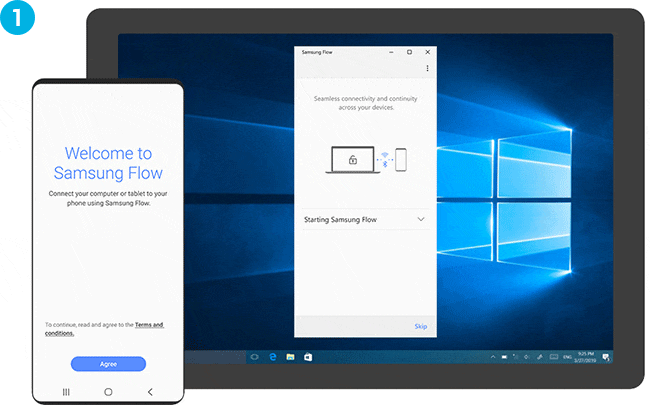The height and width of the screenshot is (405, 650).
Task: Open File Explorer from the taskbar
Action: coord(289,356)
